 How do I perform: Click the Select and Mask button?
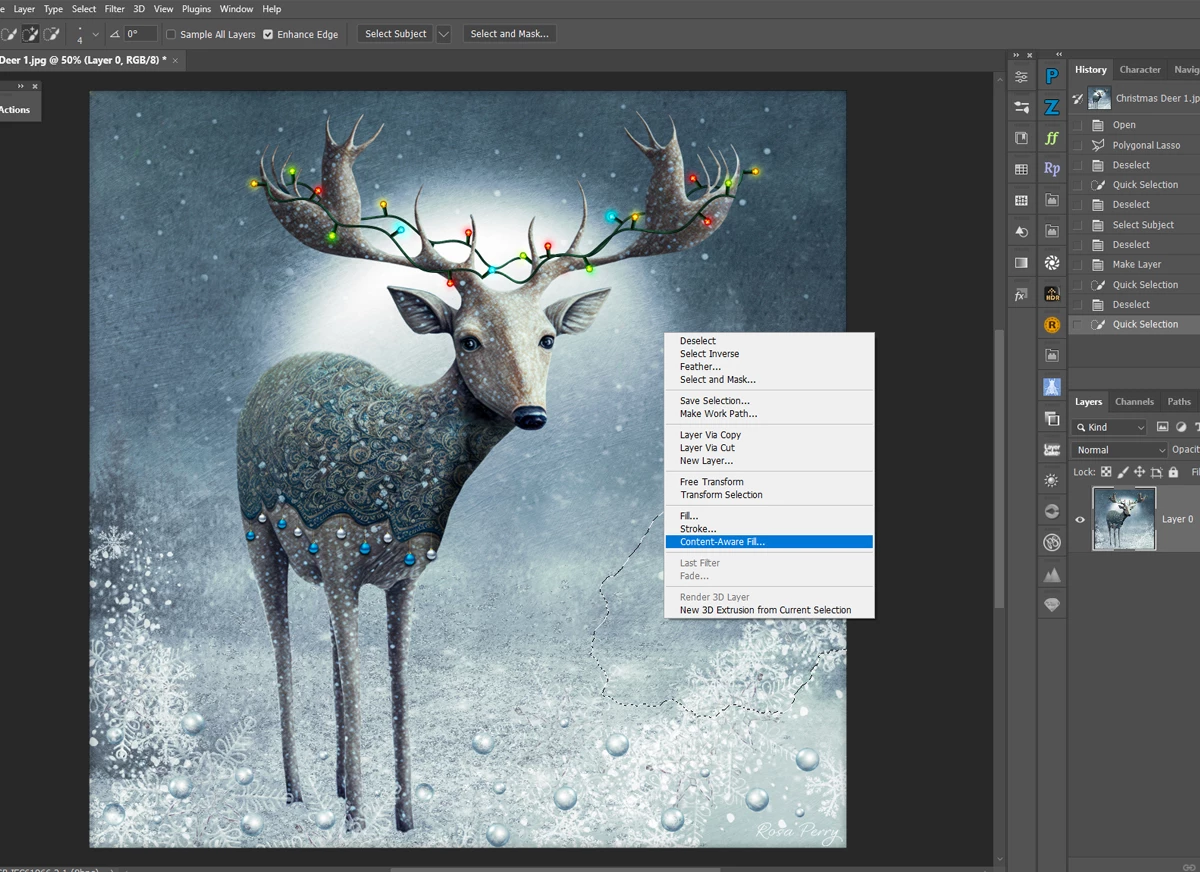point(509,34)
